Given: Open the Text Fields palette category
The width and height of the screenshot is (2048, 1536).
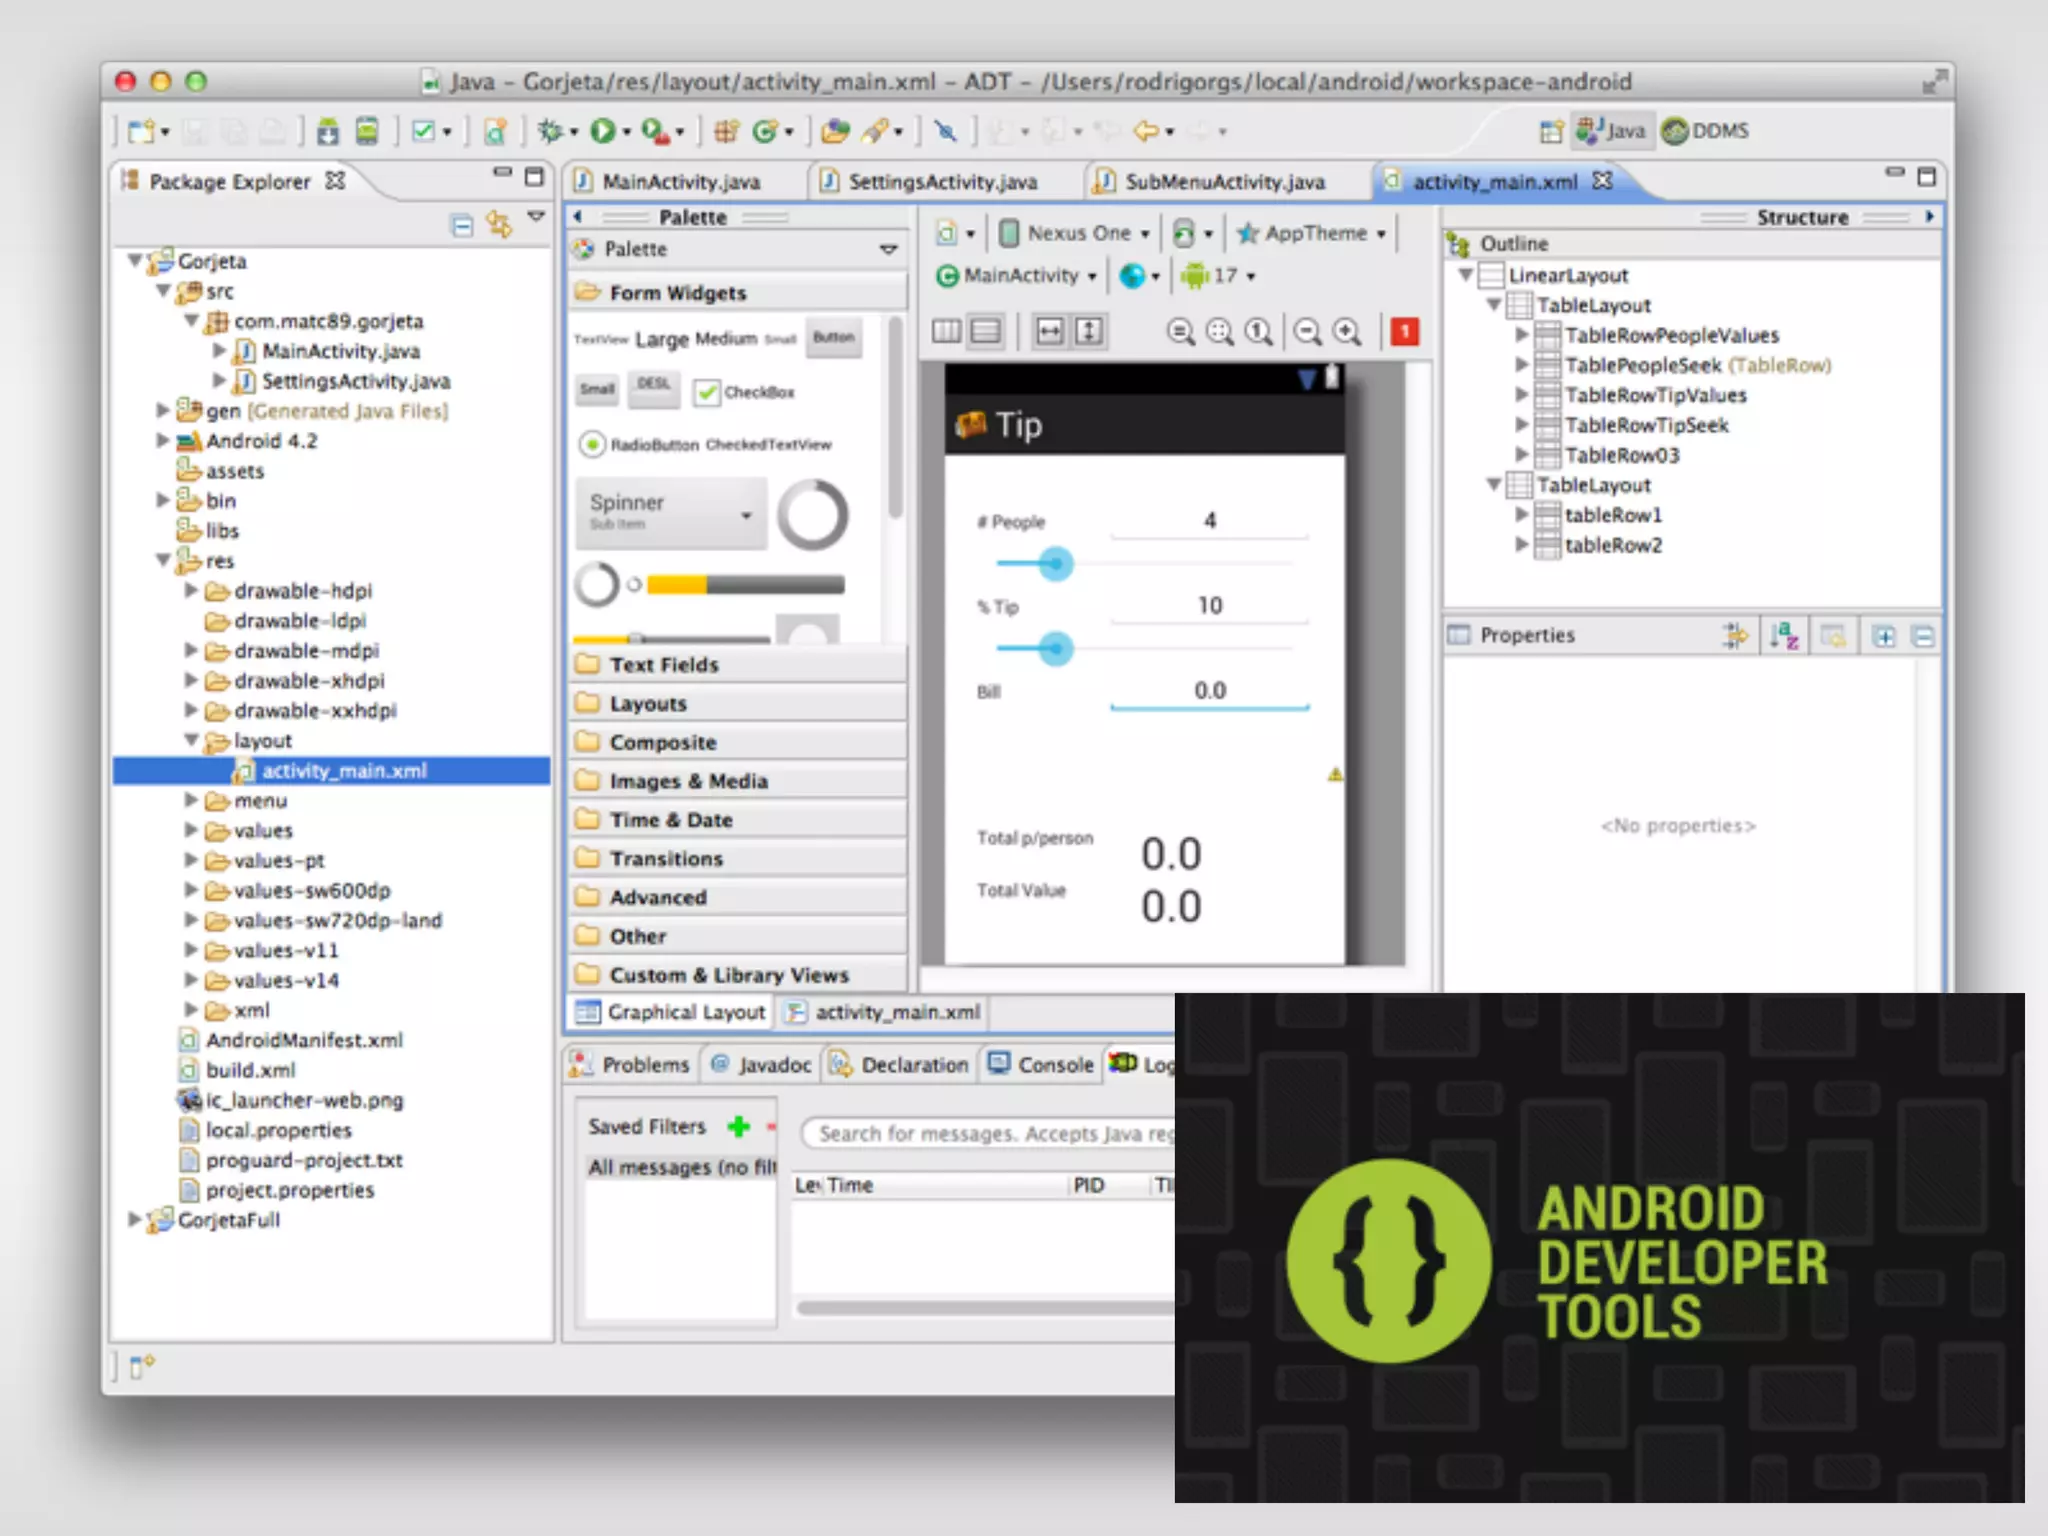Looking at the screenshot, I should (664, 665).
